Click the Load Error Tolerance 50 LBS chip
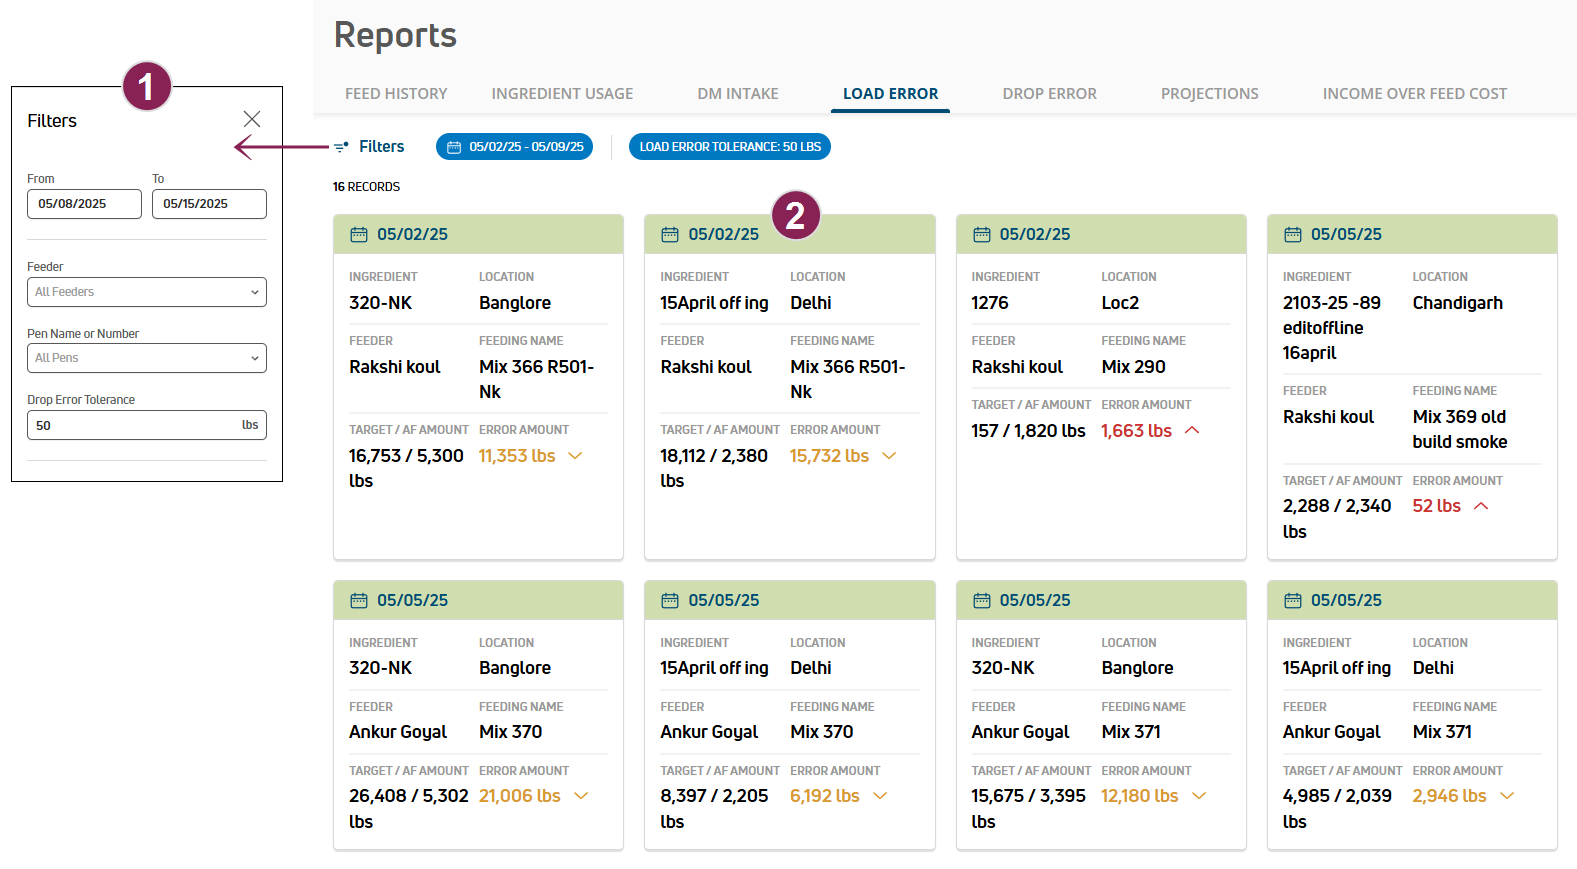The width and height of the screenshot is (1577, 869). point(730,147)
